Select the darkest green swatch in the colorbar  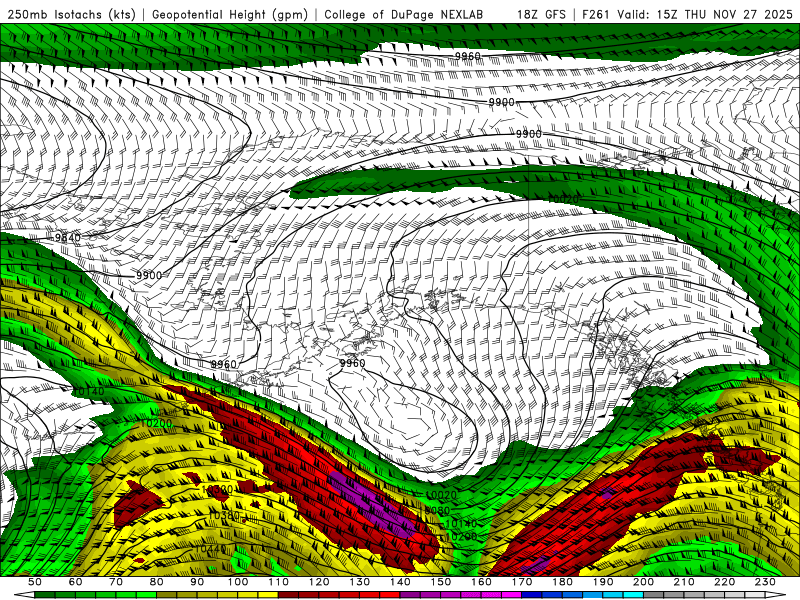tap(45, 595)
